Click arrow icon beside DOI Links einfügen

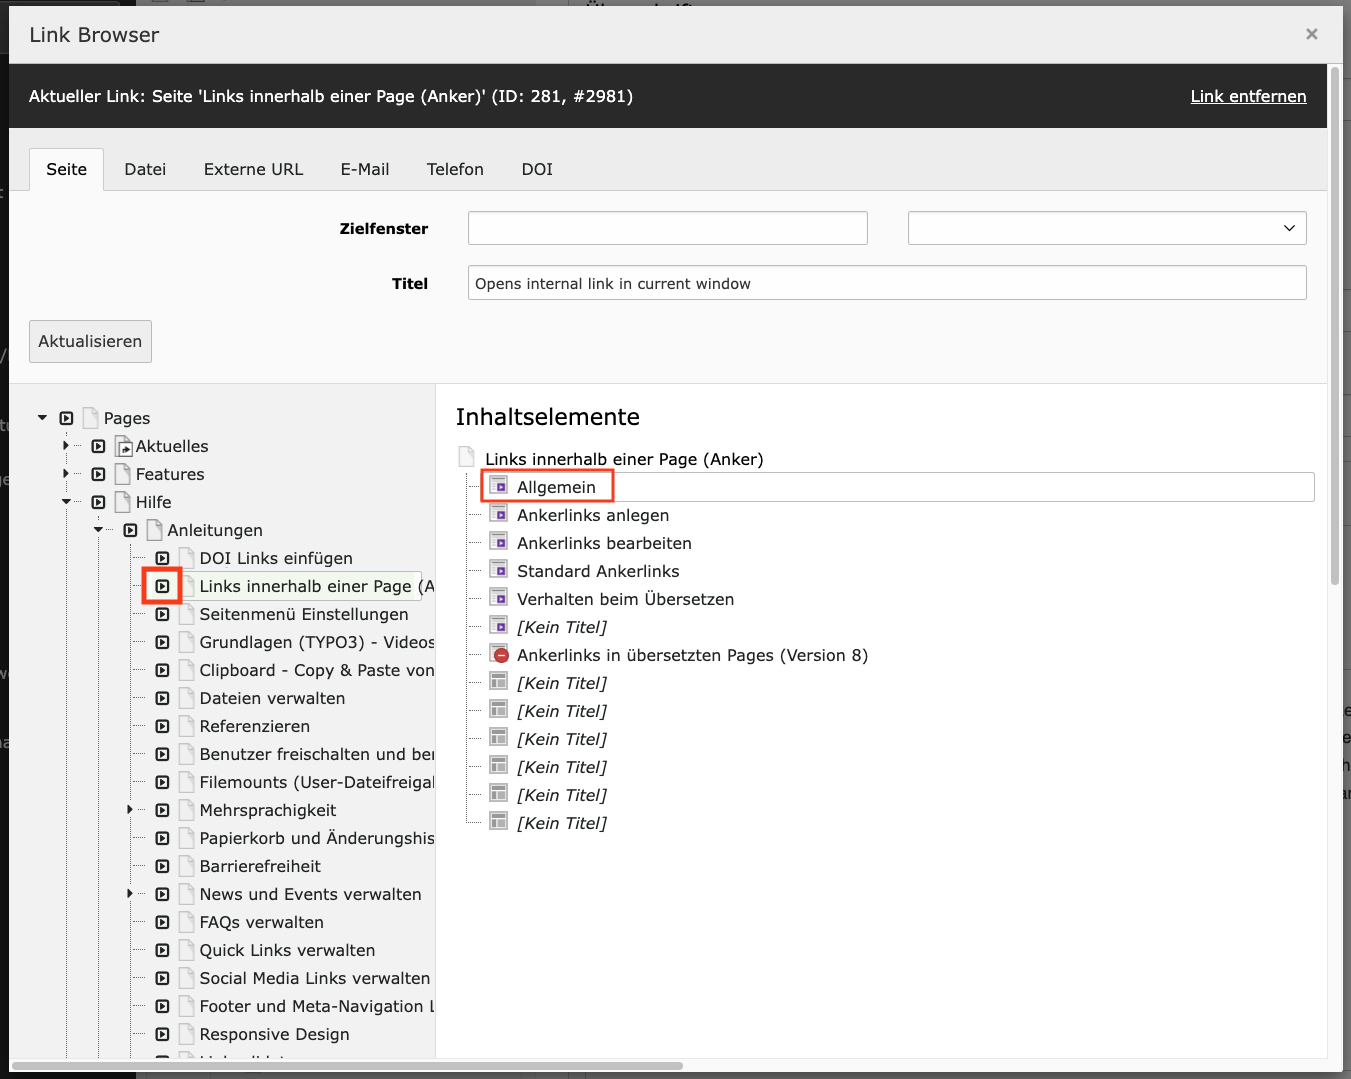pyautogui.click(x=162, y=558)
